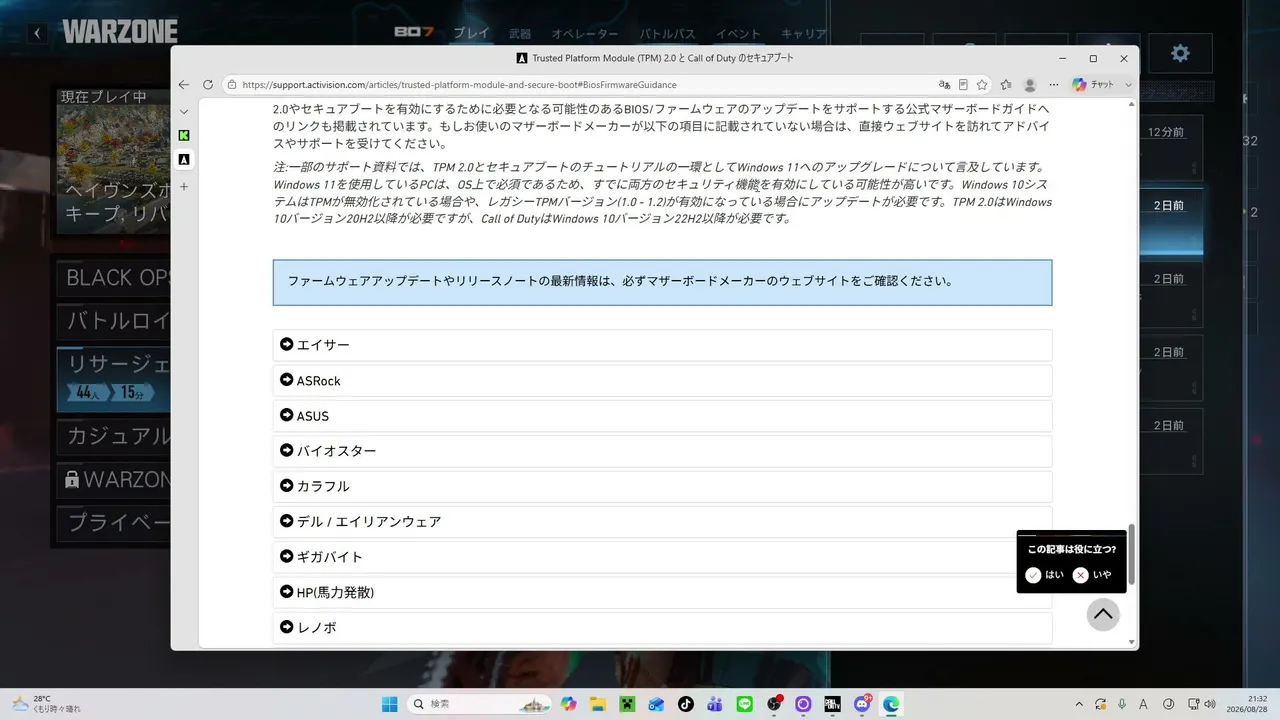Open Edge settings and more menu
1280x720 pixels.
click(x=1053, y=85)
